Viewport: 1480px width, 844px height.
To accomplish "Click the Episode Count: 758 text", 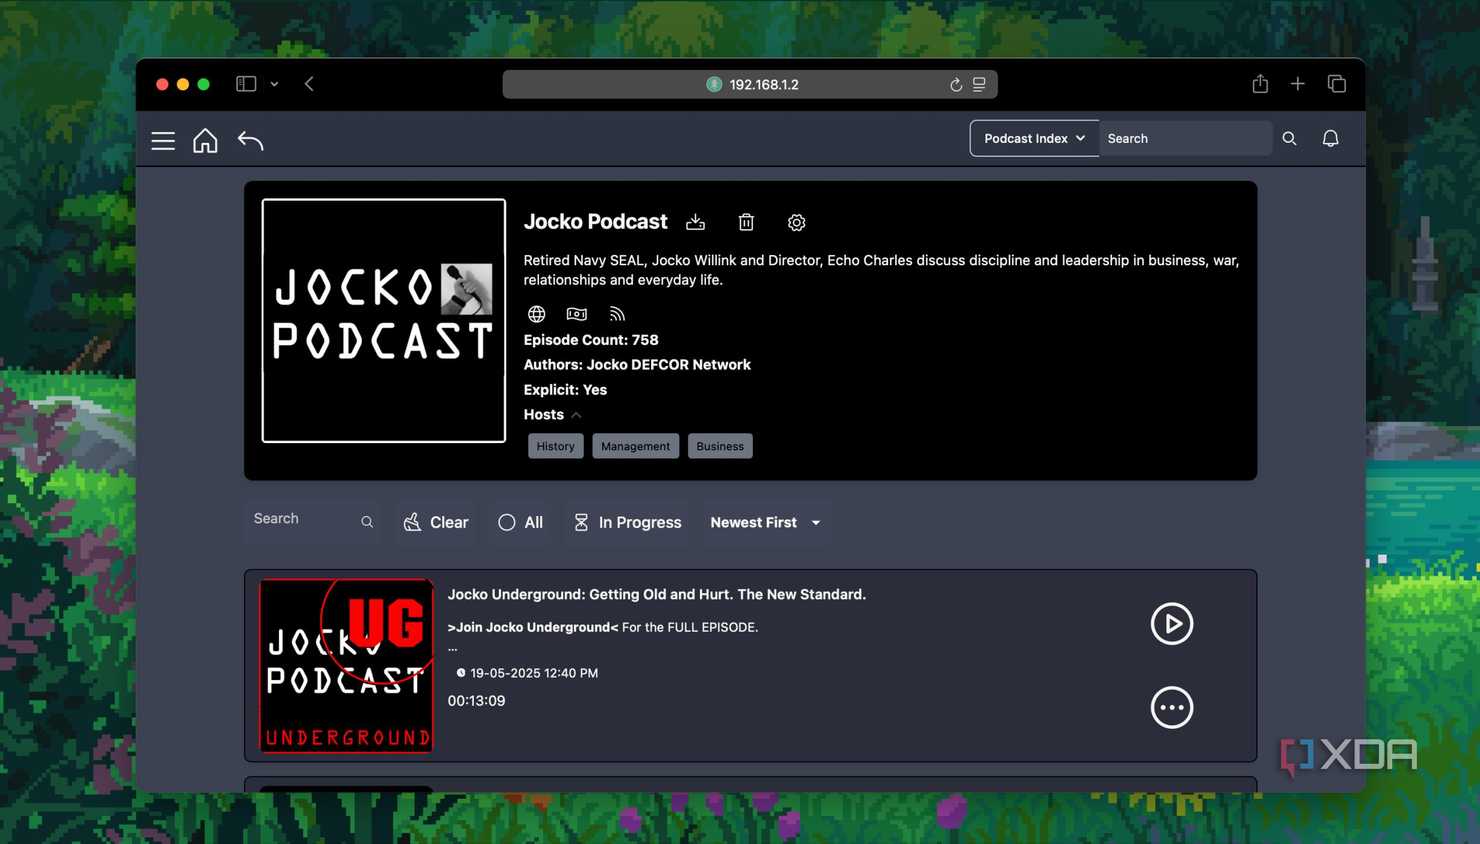I will [591, 340].
